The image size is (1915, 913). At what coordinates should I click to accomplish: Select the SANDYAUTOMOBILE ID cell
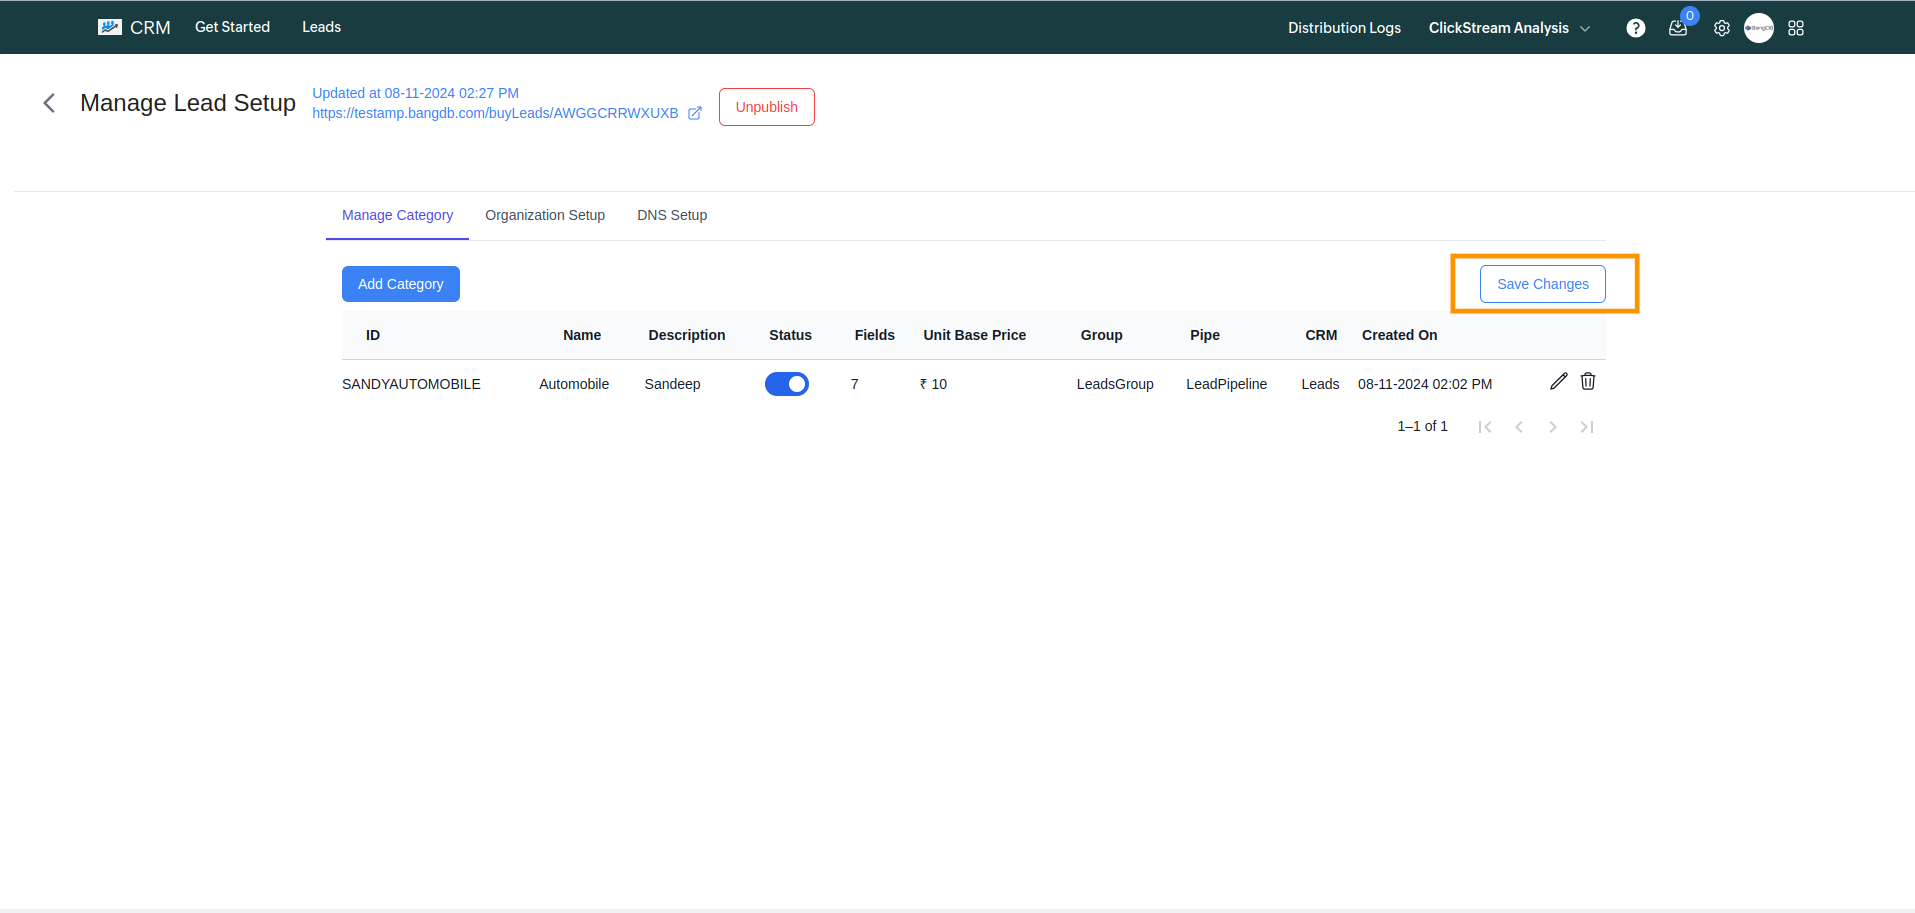[411, 384]
